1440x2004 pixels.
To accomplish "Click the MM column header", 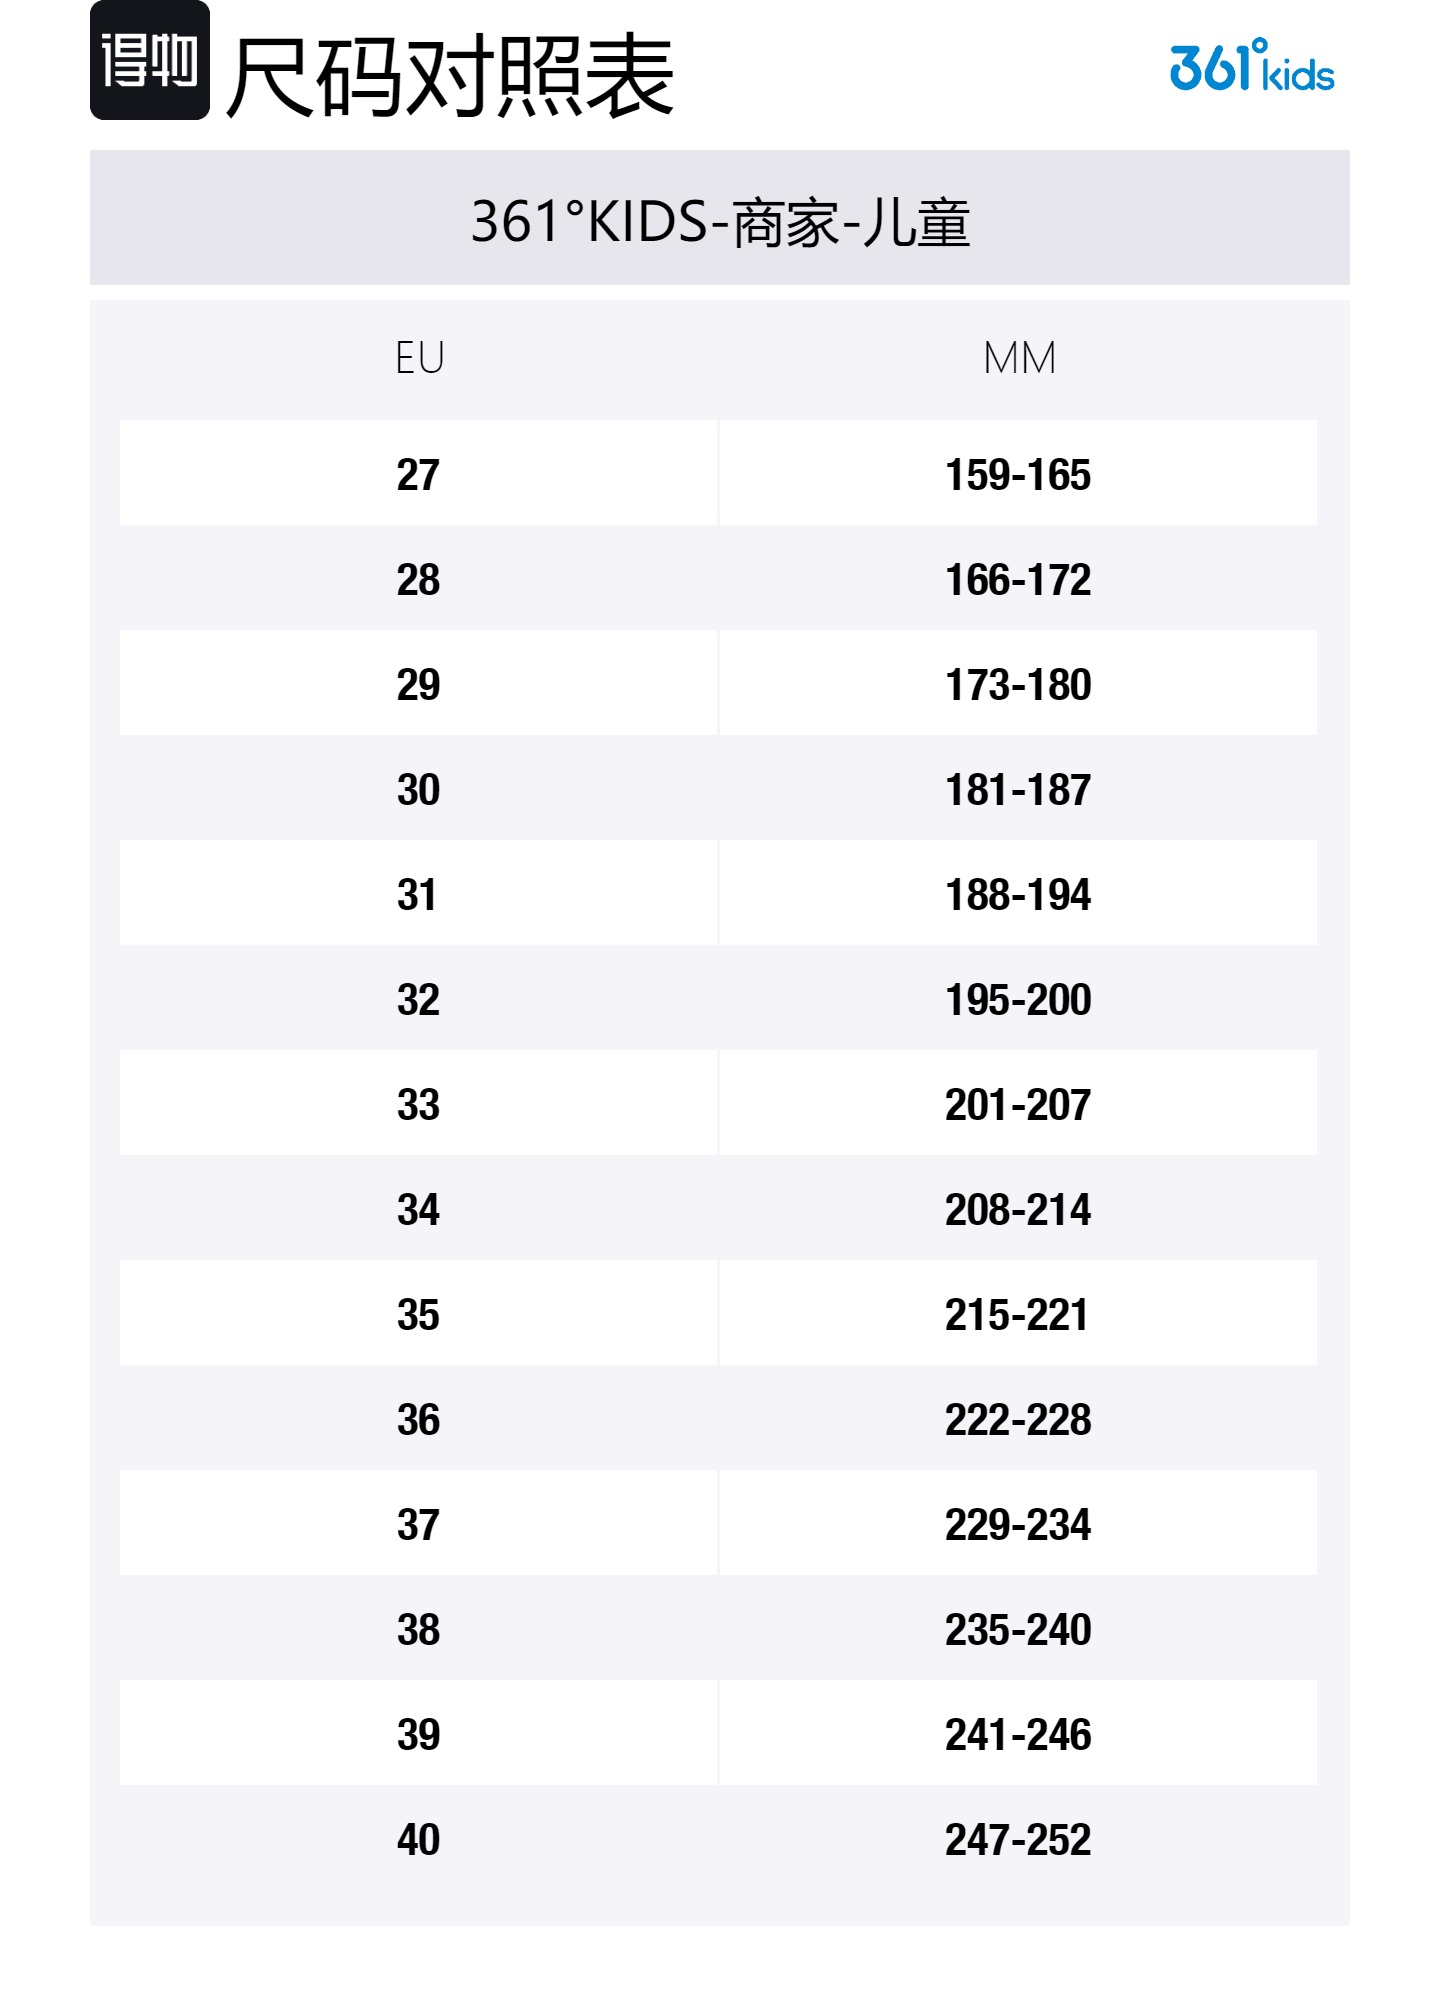I will (1018, 358).
